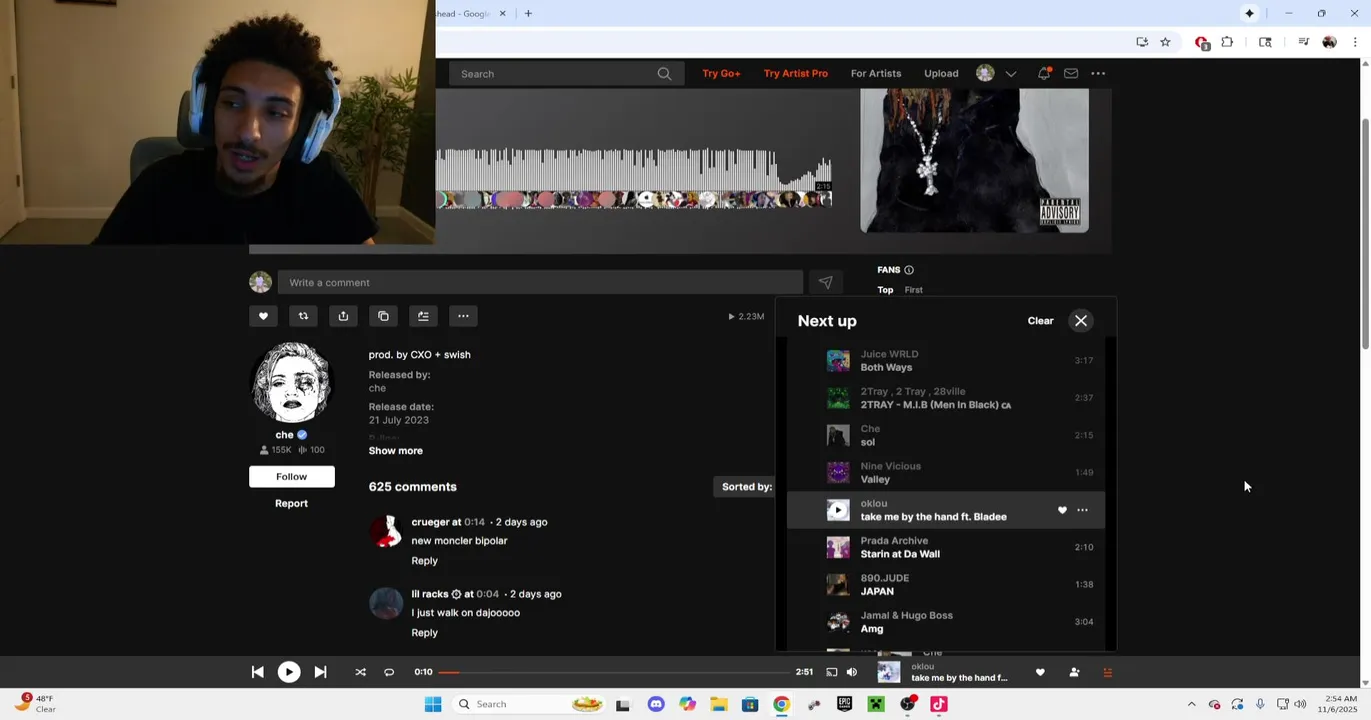Open Try Artist Pro page
Viewport: 1371px width, 720px height.
795,74
